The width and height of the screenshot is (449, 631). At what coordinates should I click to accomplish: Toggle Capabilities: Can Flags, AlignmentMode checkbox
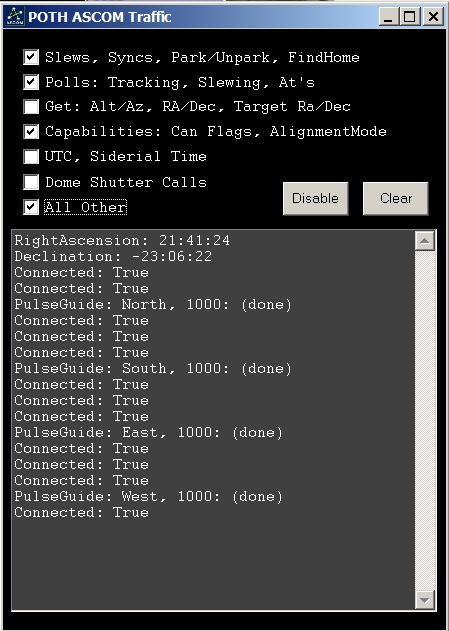31,132
